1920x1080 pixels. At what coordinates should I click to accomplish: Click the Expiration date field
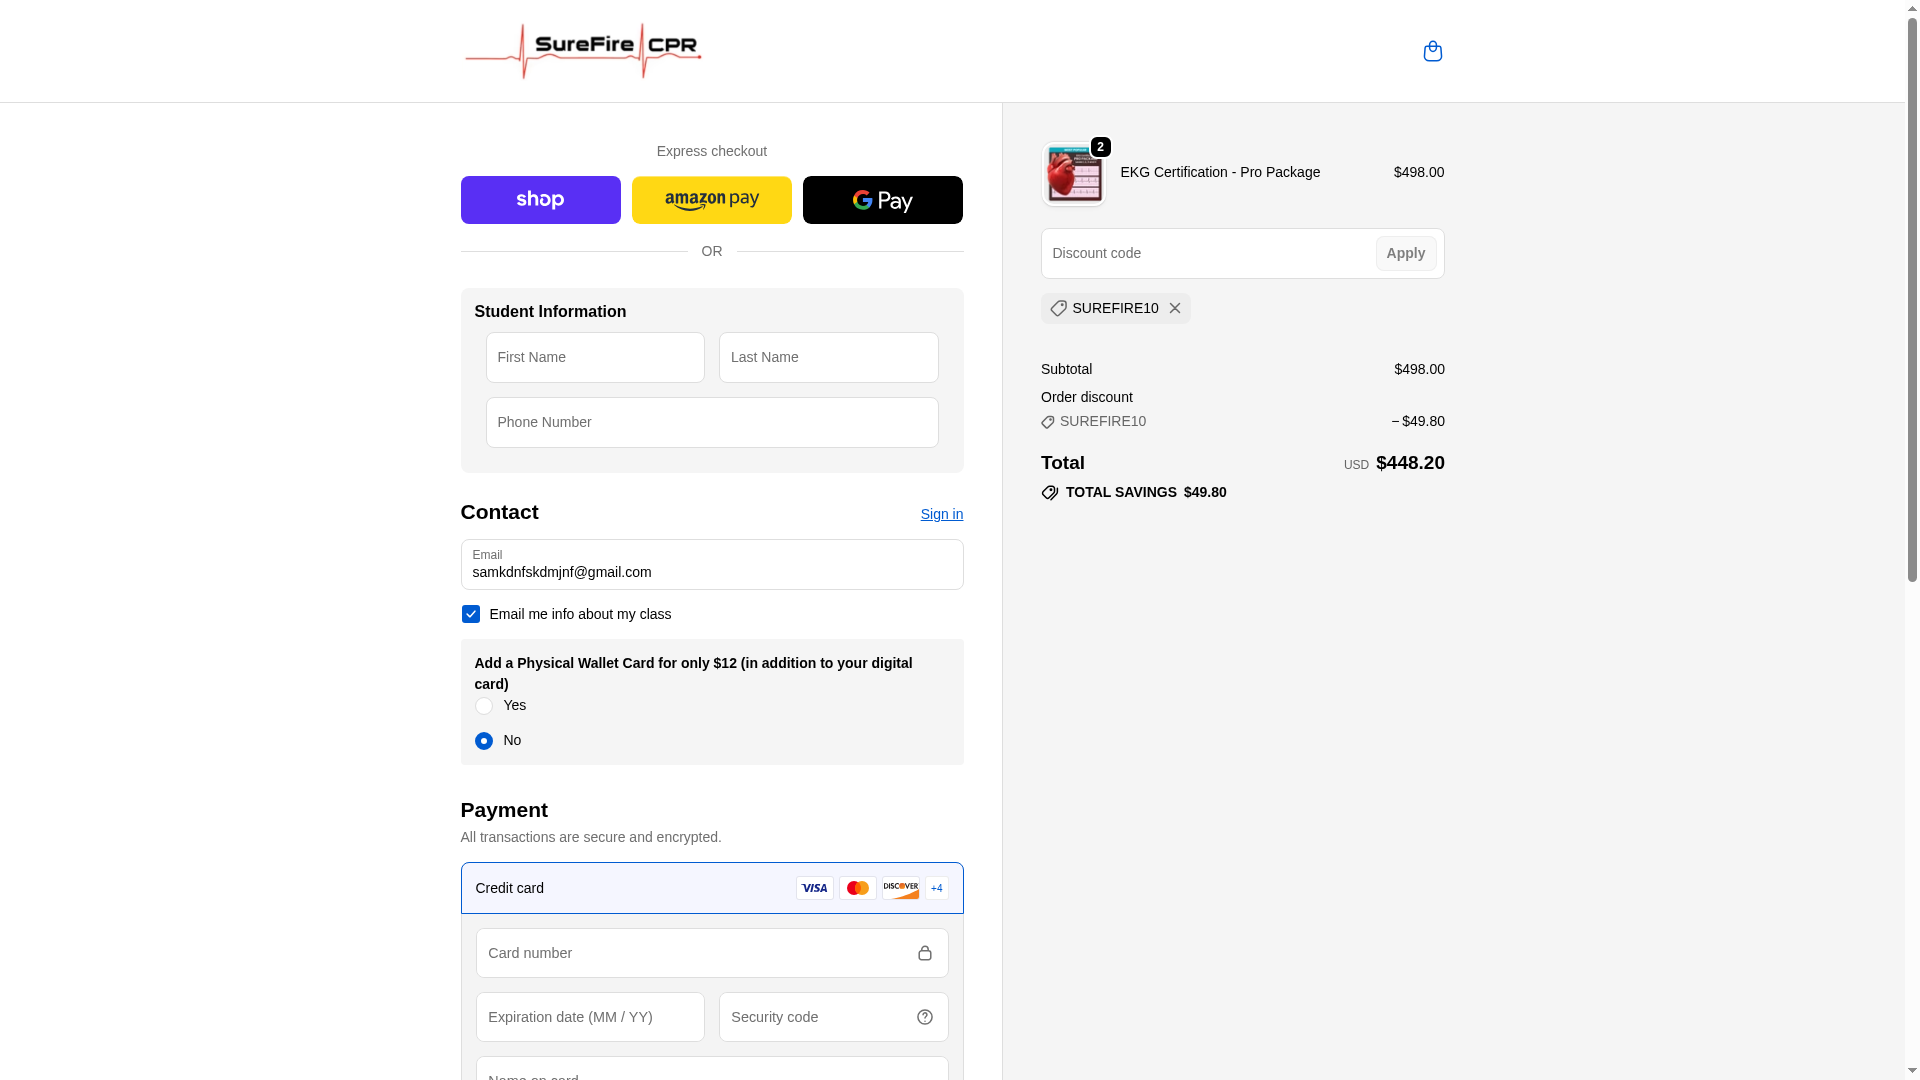click(x=590, y=1017)
